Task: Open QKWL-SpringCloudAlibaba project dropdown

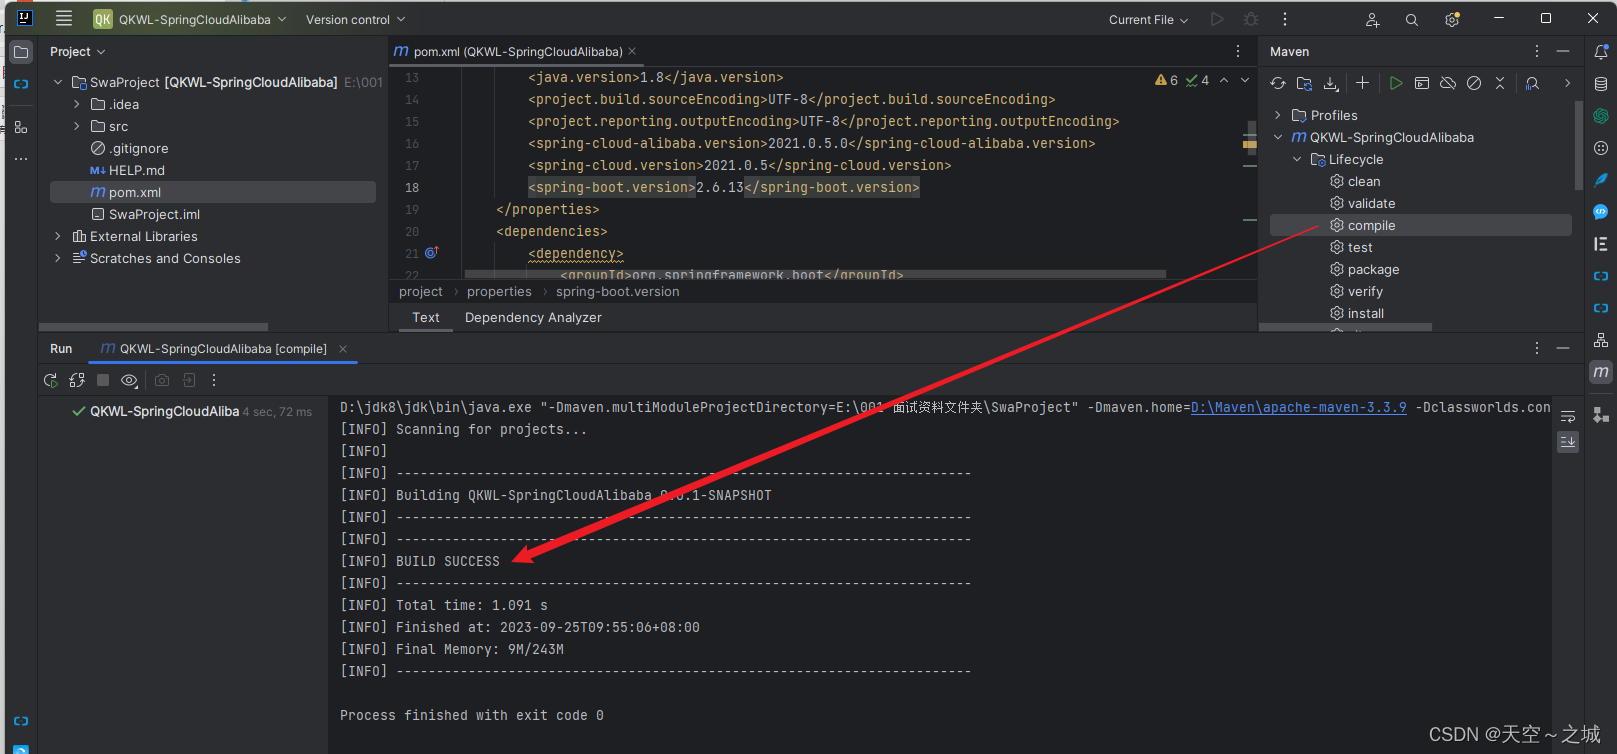Action: [x=190, y=19]
